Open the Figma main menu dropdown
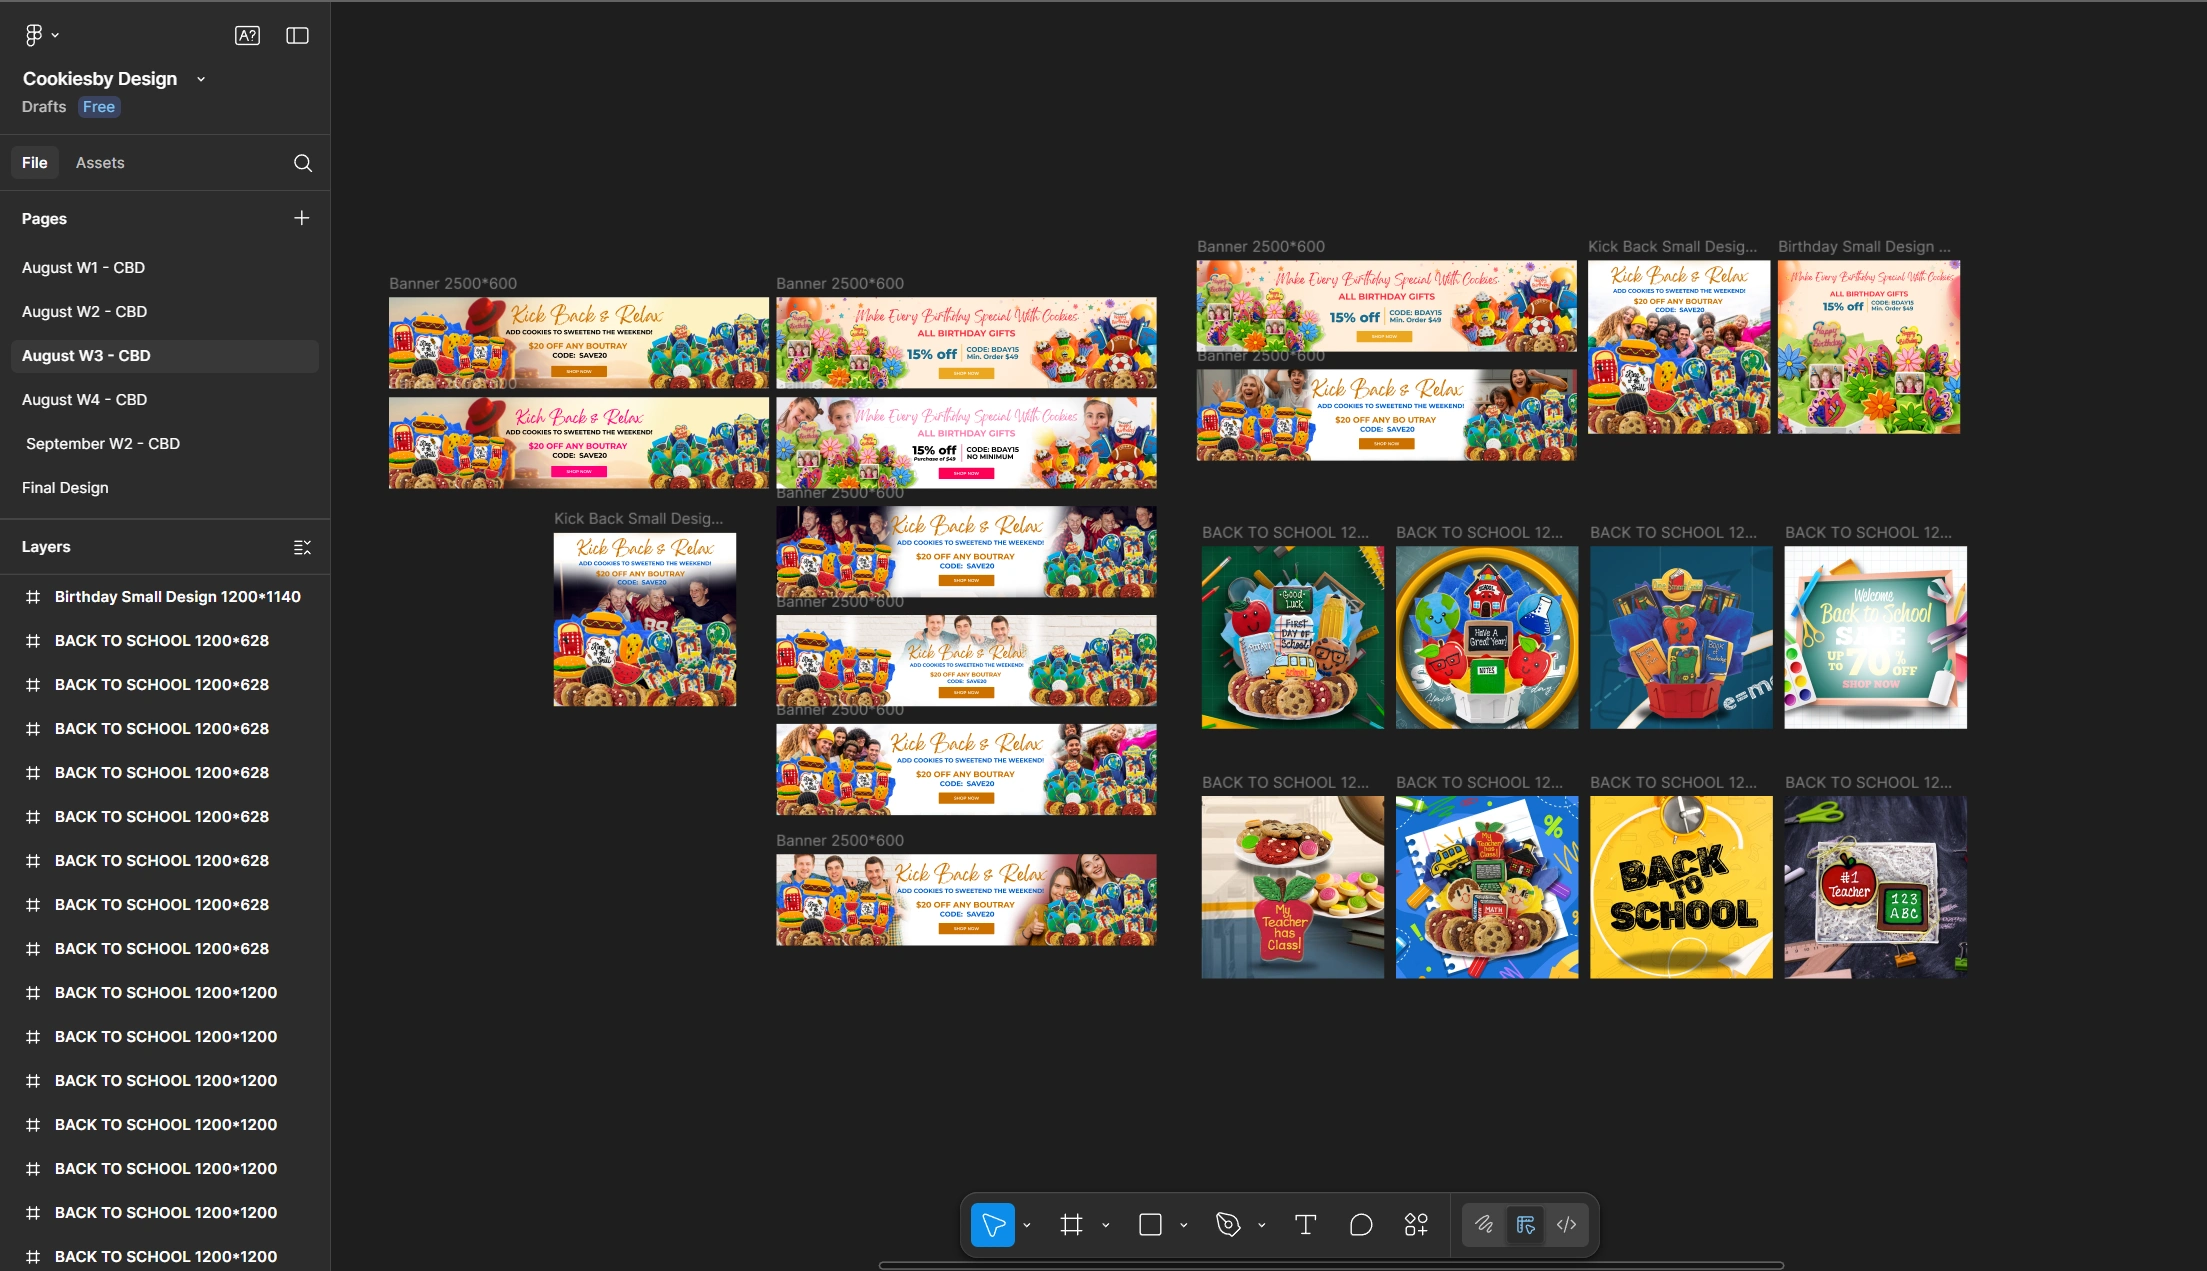Screen dimensions: 2207x1271 click(x=40, y=36)
